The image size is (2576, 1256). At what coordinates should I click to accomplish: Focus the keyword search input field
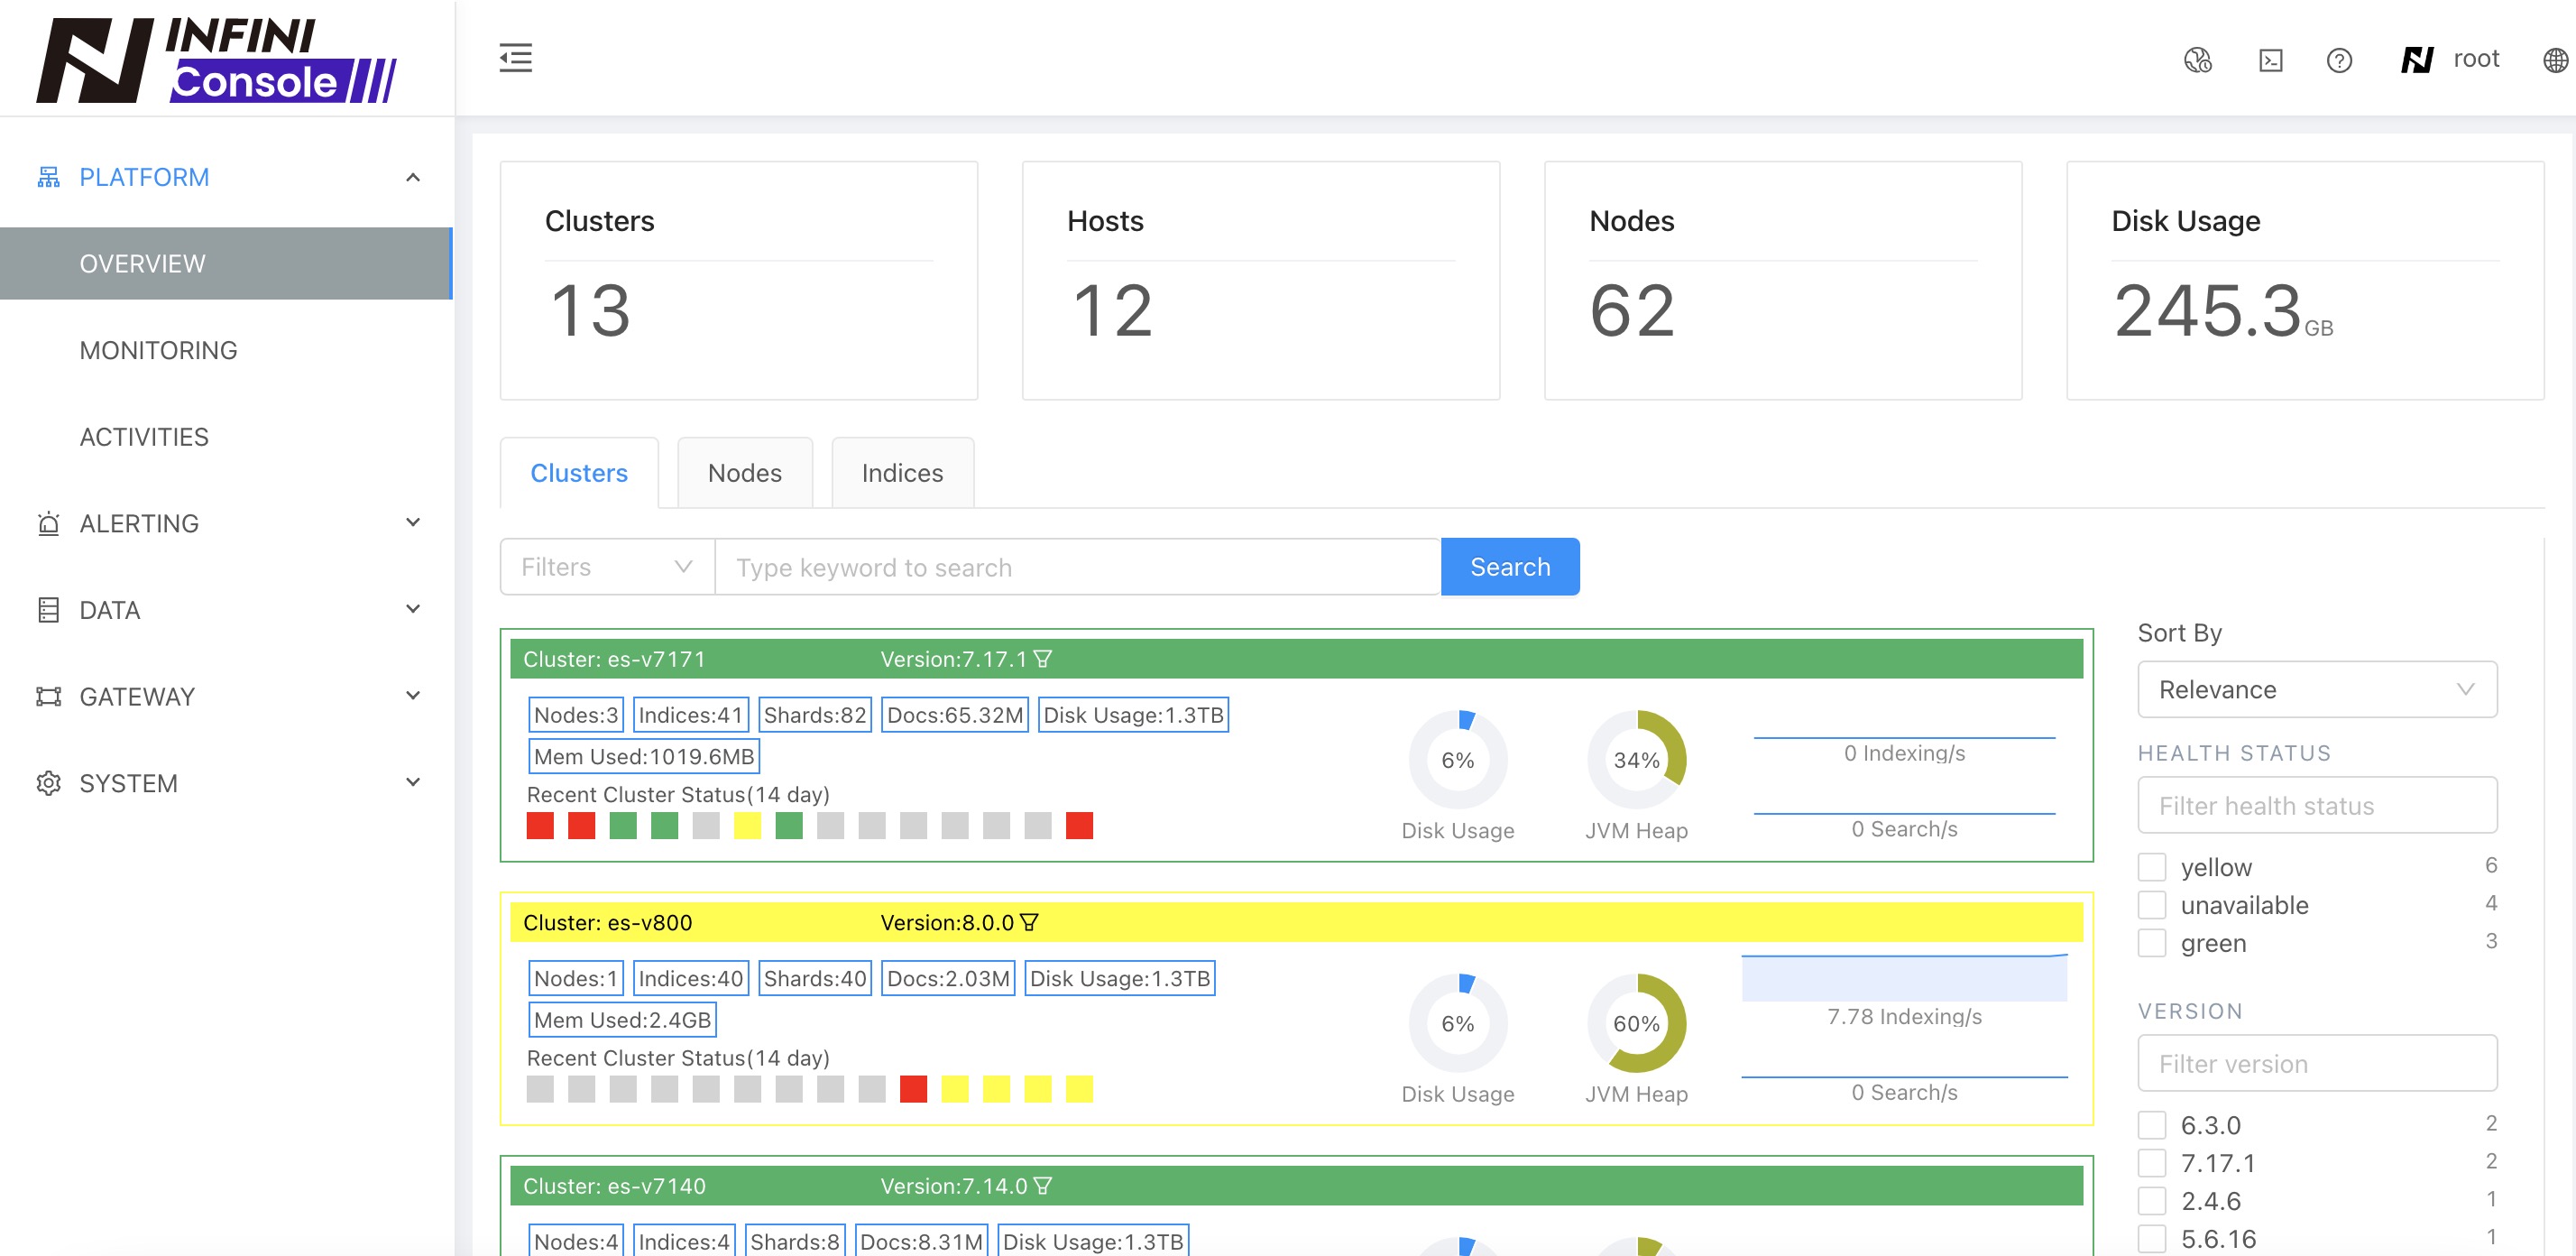tap(1077, 567)
